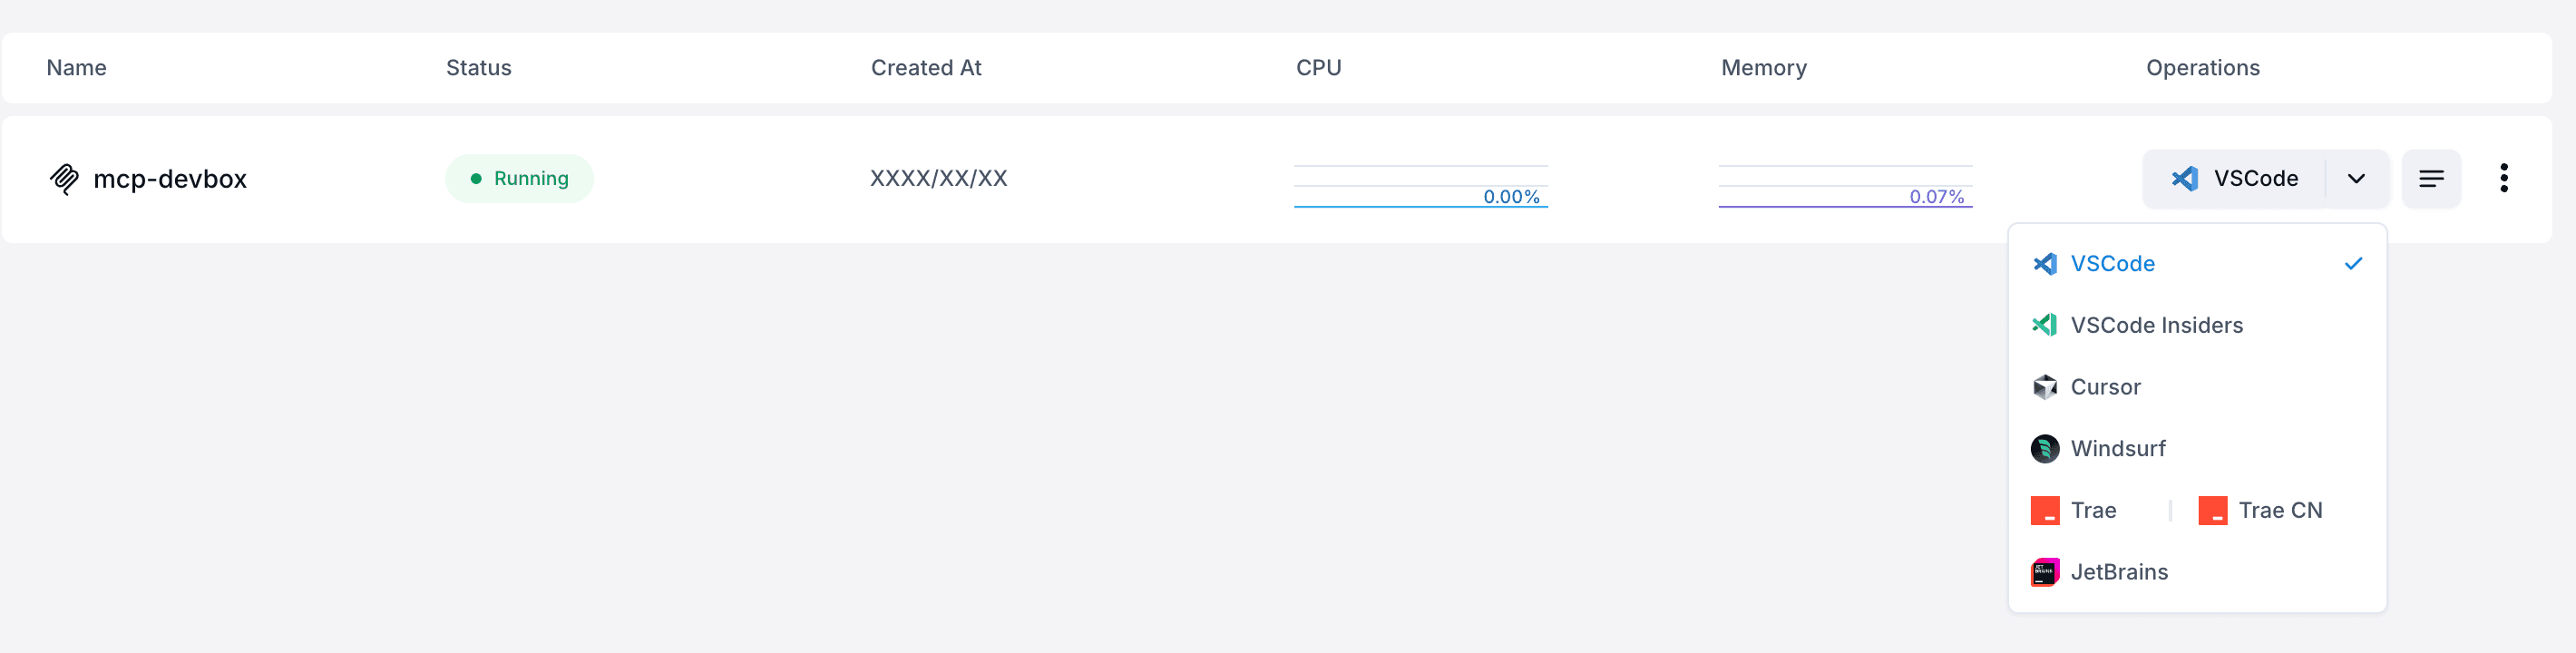Screen dimensions: 2576x653
Task: Open the vertical three-dot operations menu
Action: click(x=2505, y=177)
